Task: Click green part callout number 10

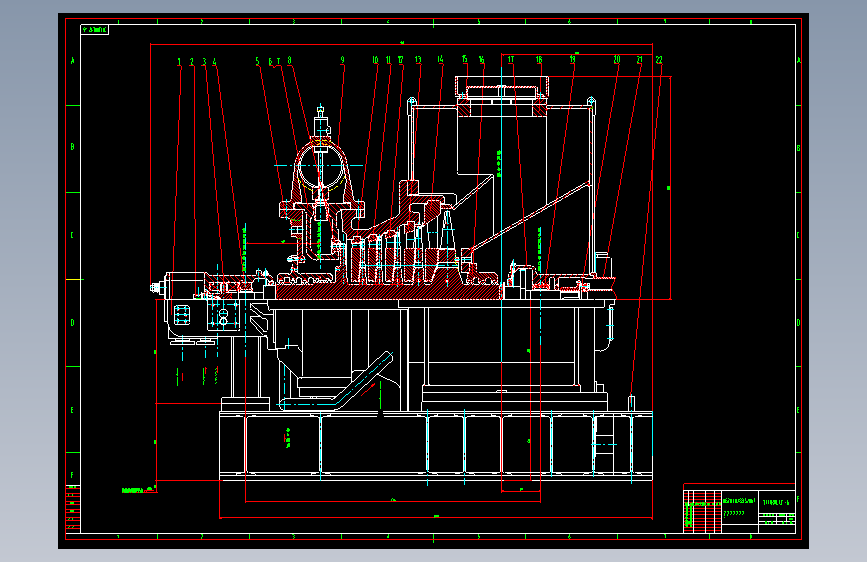Action: (375, 60)
